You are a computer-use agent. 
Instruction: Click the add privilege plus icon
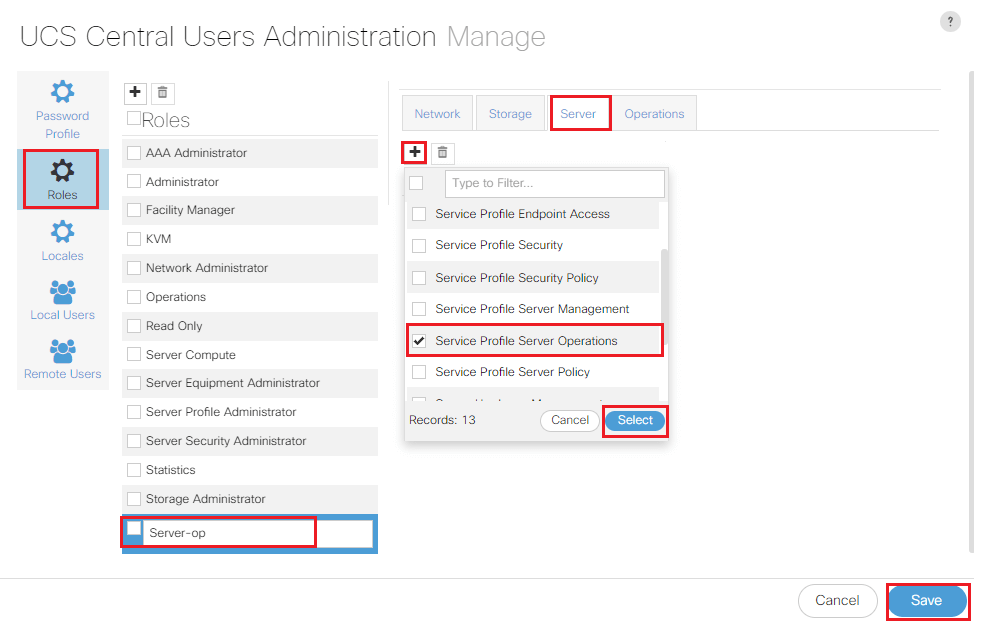click(414, 152)
